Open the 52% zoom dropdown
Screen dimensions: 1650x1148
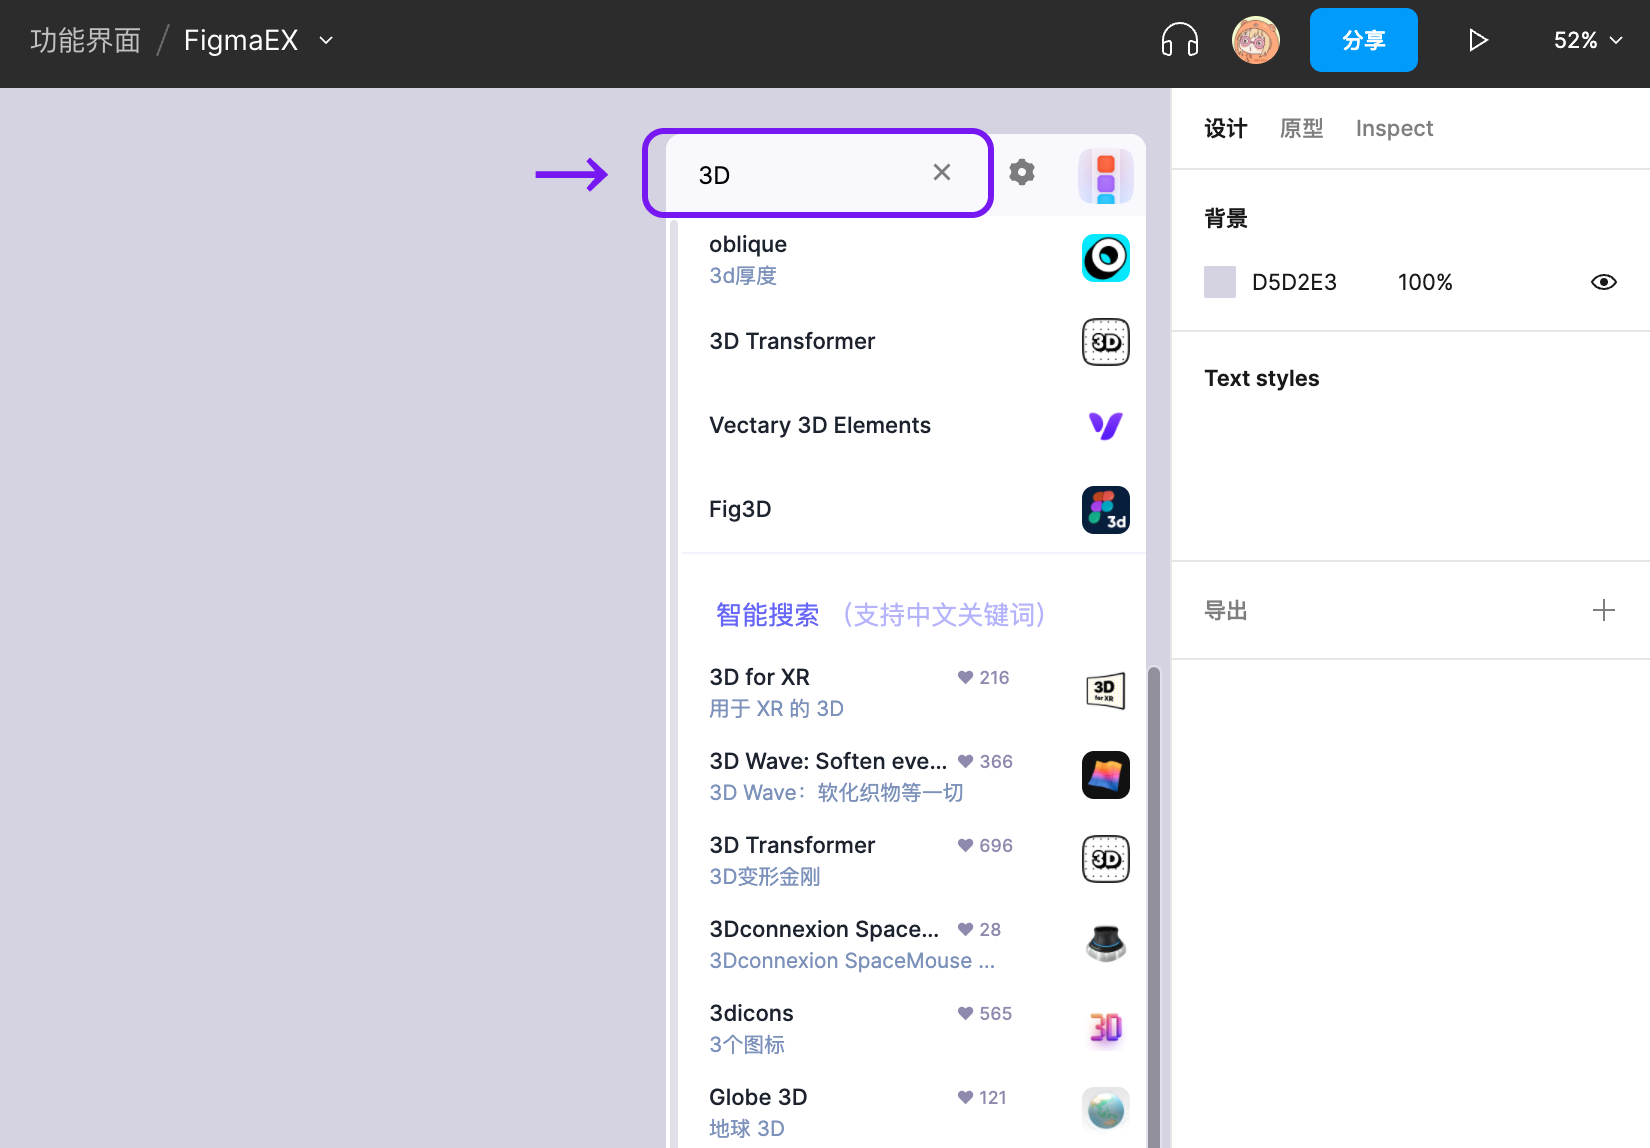click(x=1588, y=40)
